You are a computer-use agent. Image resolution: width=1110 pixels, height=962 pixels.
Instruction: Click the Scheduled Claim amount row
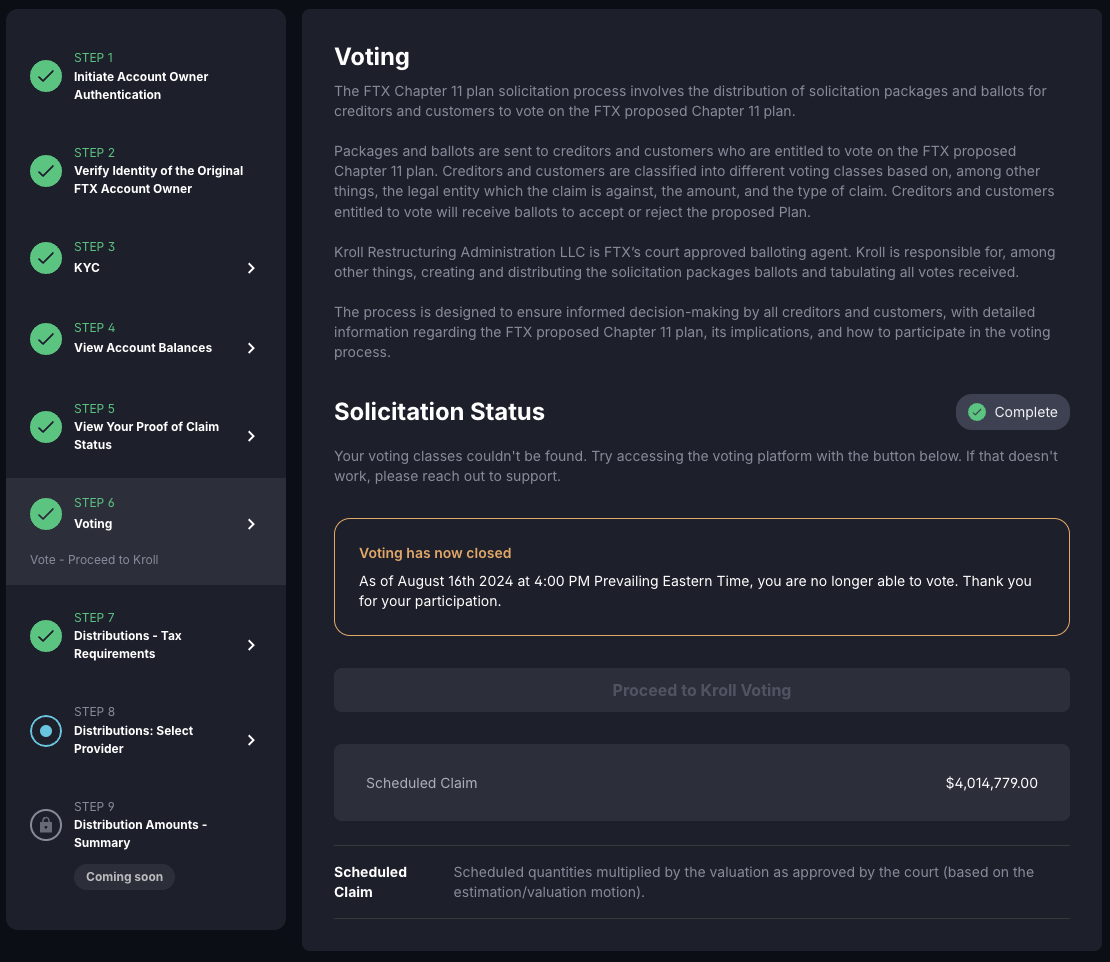point(701,783)
